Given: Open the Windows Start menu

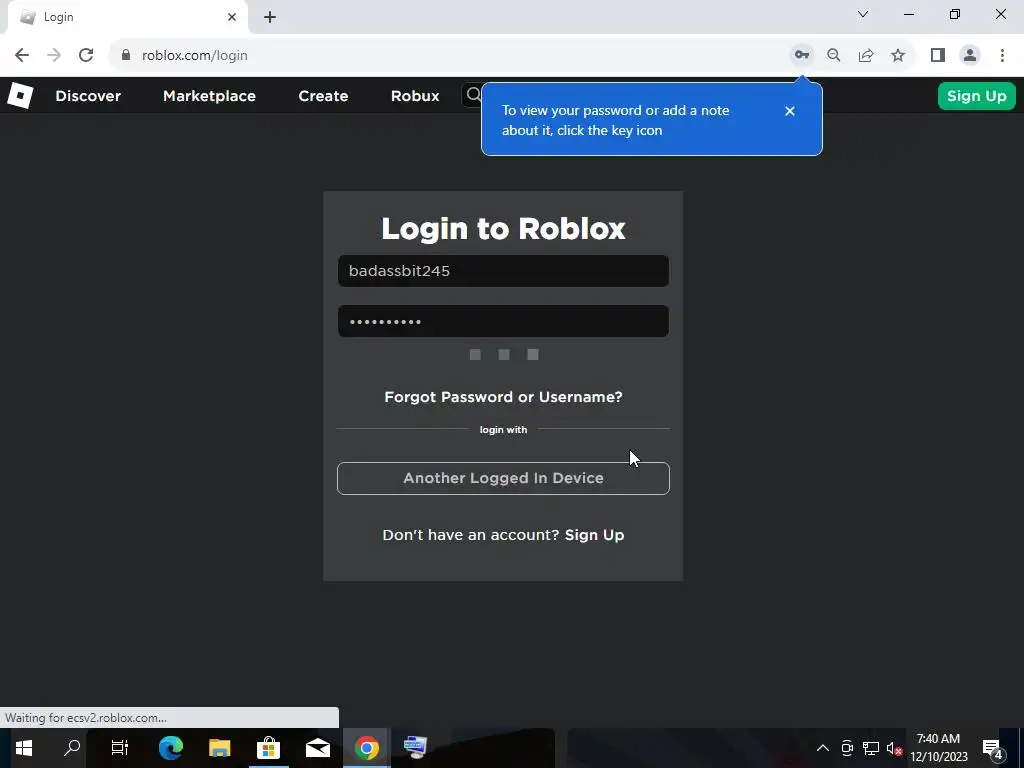Looking at the screenshot, I should click(24, 748).
